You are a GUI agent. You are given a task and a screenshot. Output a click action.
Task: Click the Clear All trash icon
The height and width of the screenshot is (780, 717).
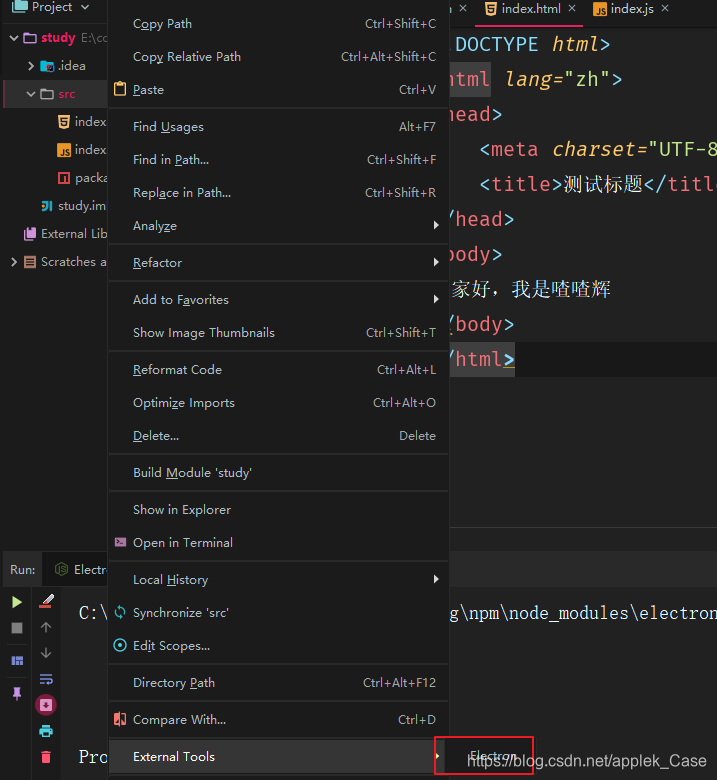[46, 757]
